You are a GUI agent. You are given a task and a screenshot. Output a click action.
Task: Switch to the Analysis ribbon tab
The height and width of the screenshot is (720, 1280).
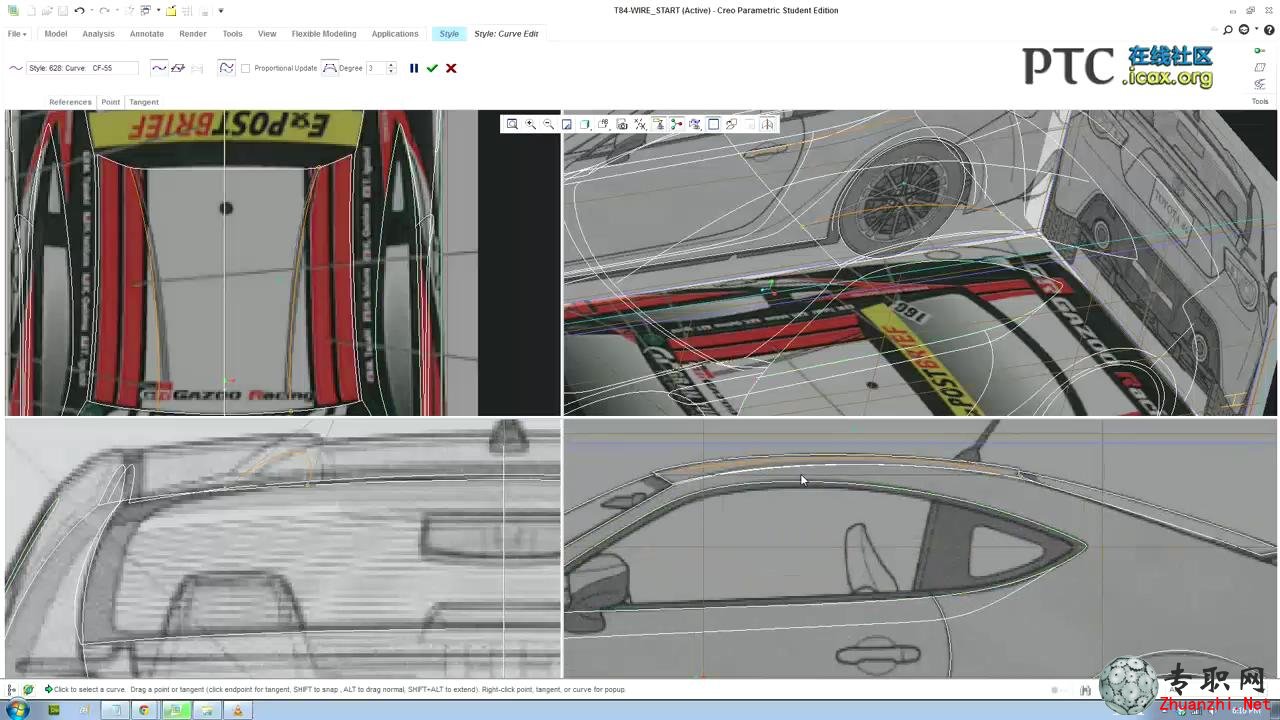click(x=98, y=34)
